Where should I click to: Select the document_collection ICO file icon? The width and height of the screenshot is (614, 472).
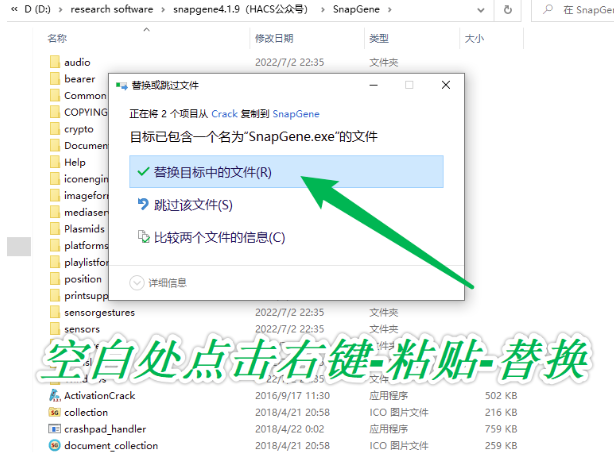click(x=55, y=445)
